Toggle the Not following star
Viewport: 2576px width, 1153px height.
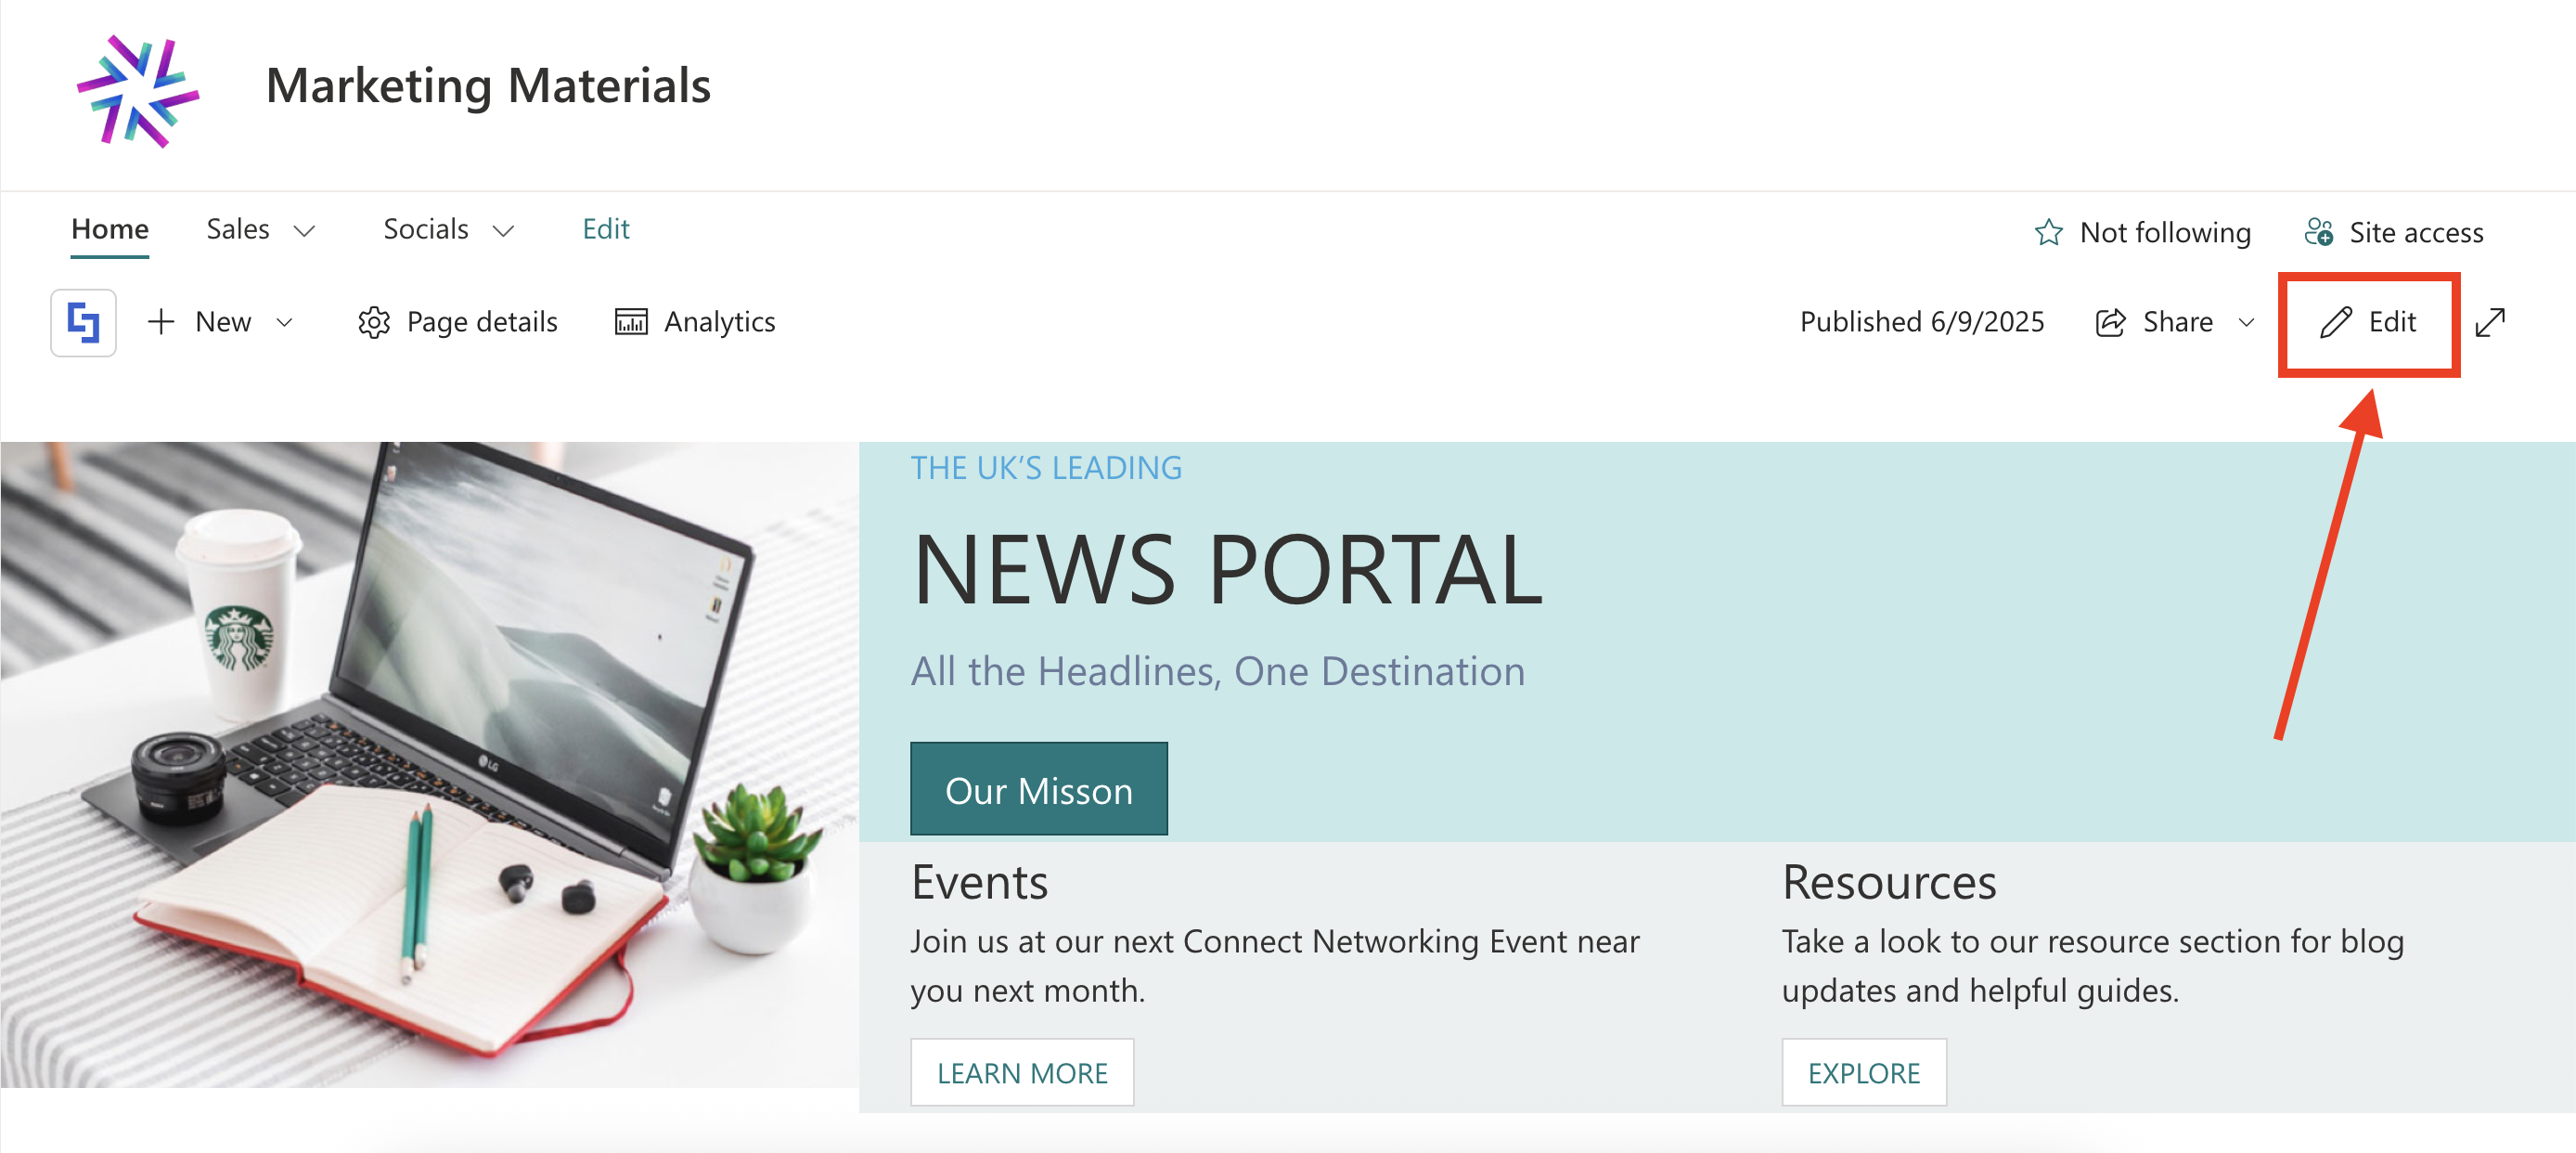click(2049, 232)
